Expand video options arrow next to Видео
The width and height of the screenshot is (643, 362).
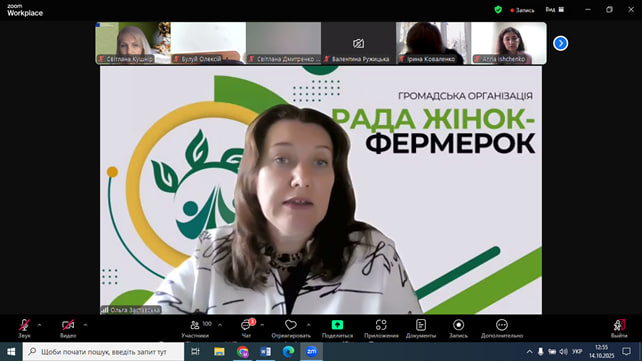point(85,325)
